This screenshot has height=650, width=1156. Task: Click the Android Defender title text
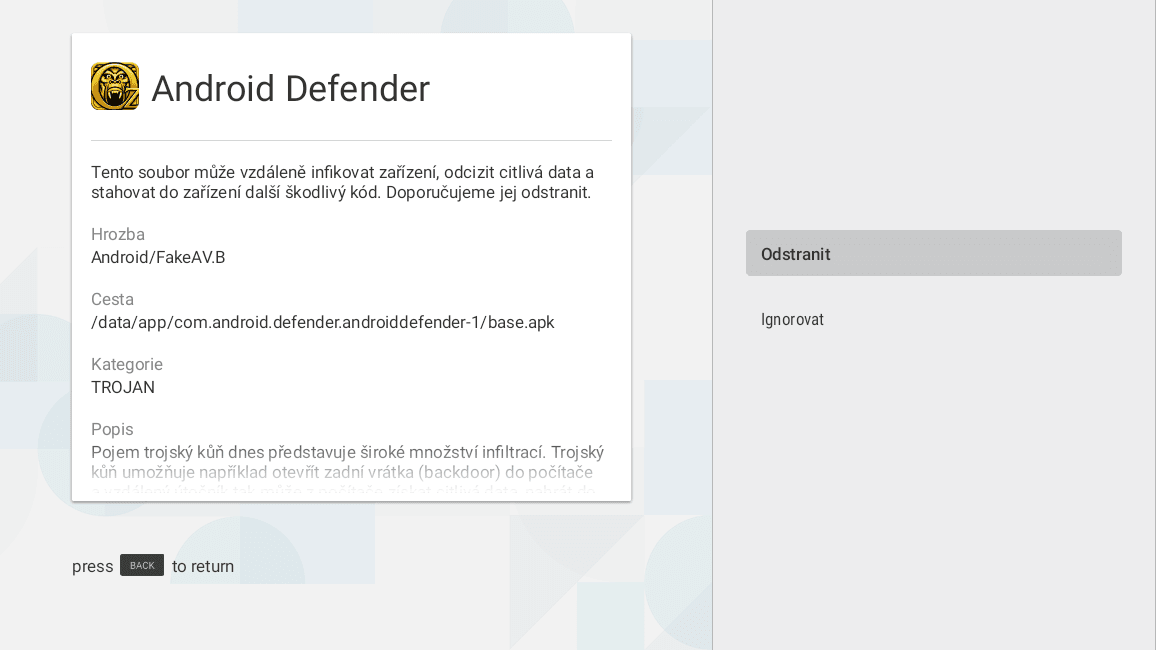point(290,88)
